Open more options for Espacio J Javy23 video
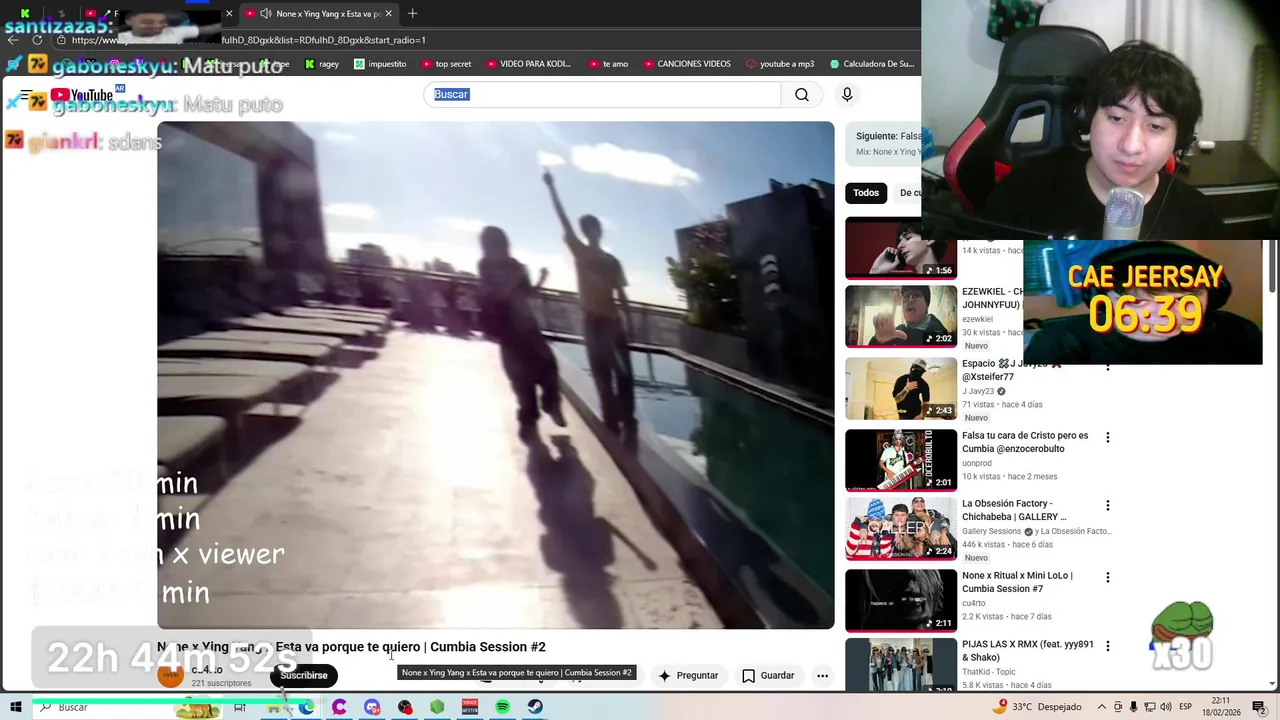1280x720 pixels. pyautogui.click(x=1107, y=366)
